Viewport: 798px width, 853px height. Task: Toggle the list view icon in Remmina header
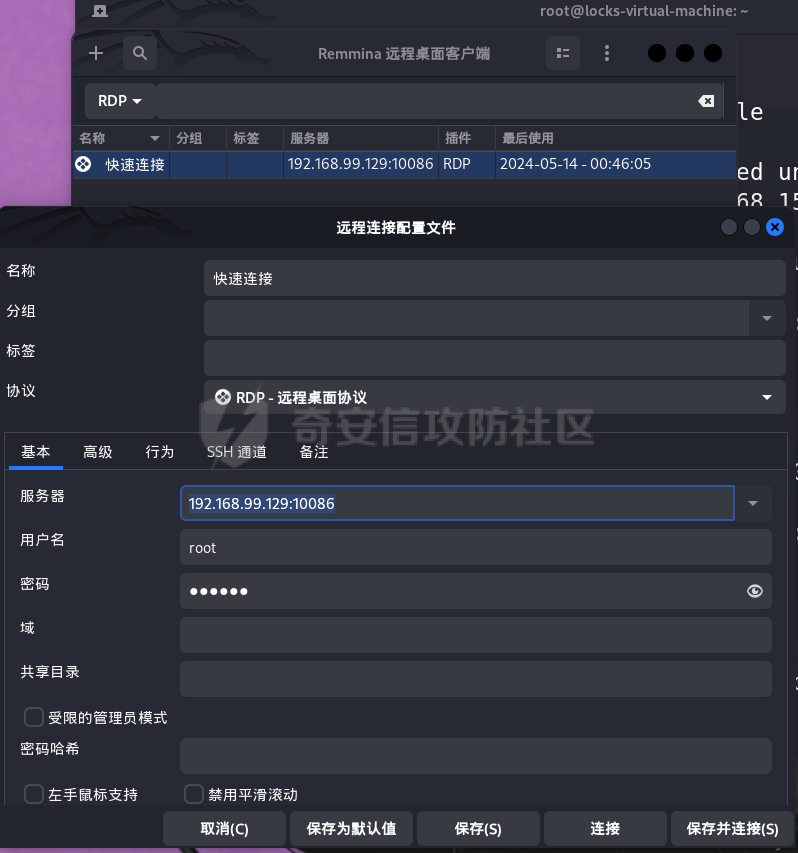pos(563,53)
